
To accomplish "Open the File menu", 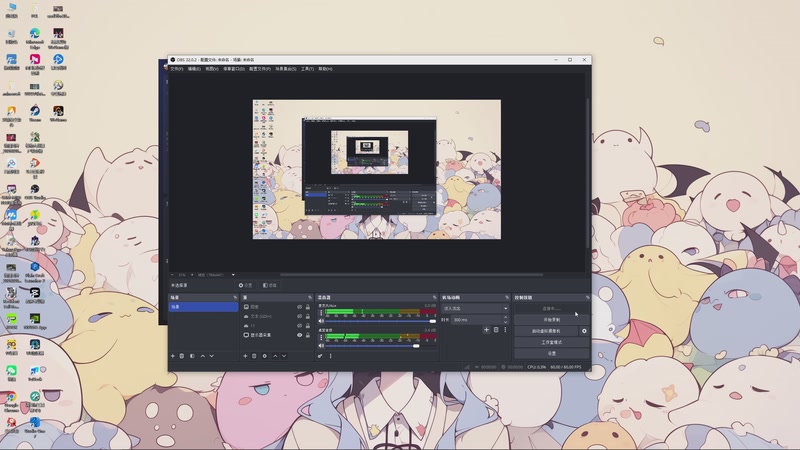I will click(x=177, y=69).
